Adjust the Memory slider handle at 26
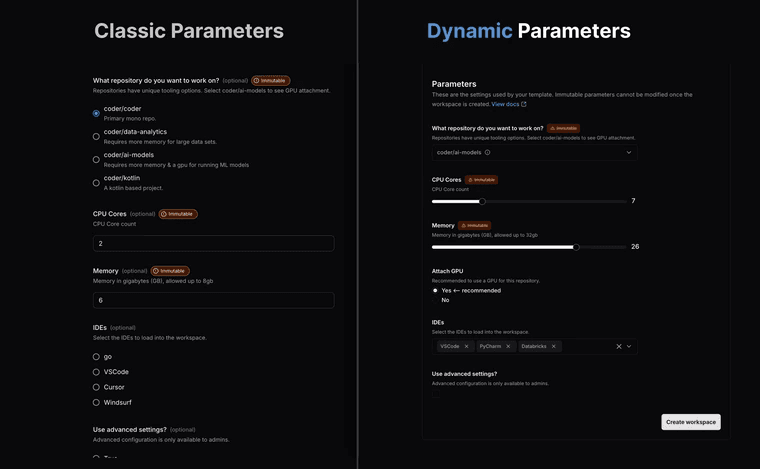 click(576, 247)
